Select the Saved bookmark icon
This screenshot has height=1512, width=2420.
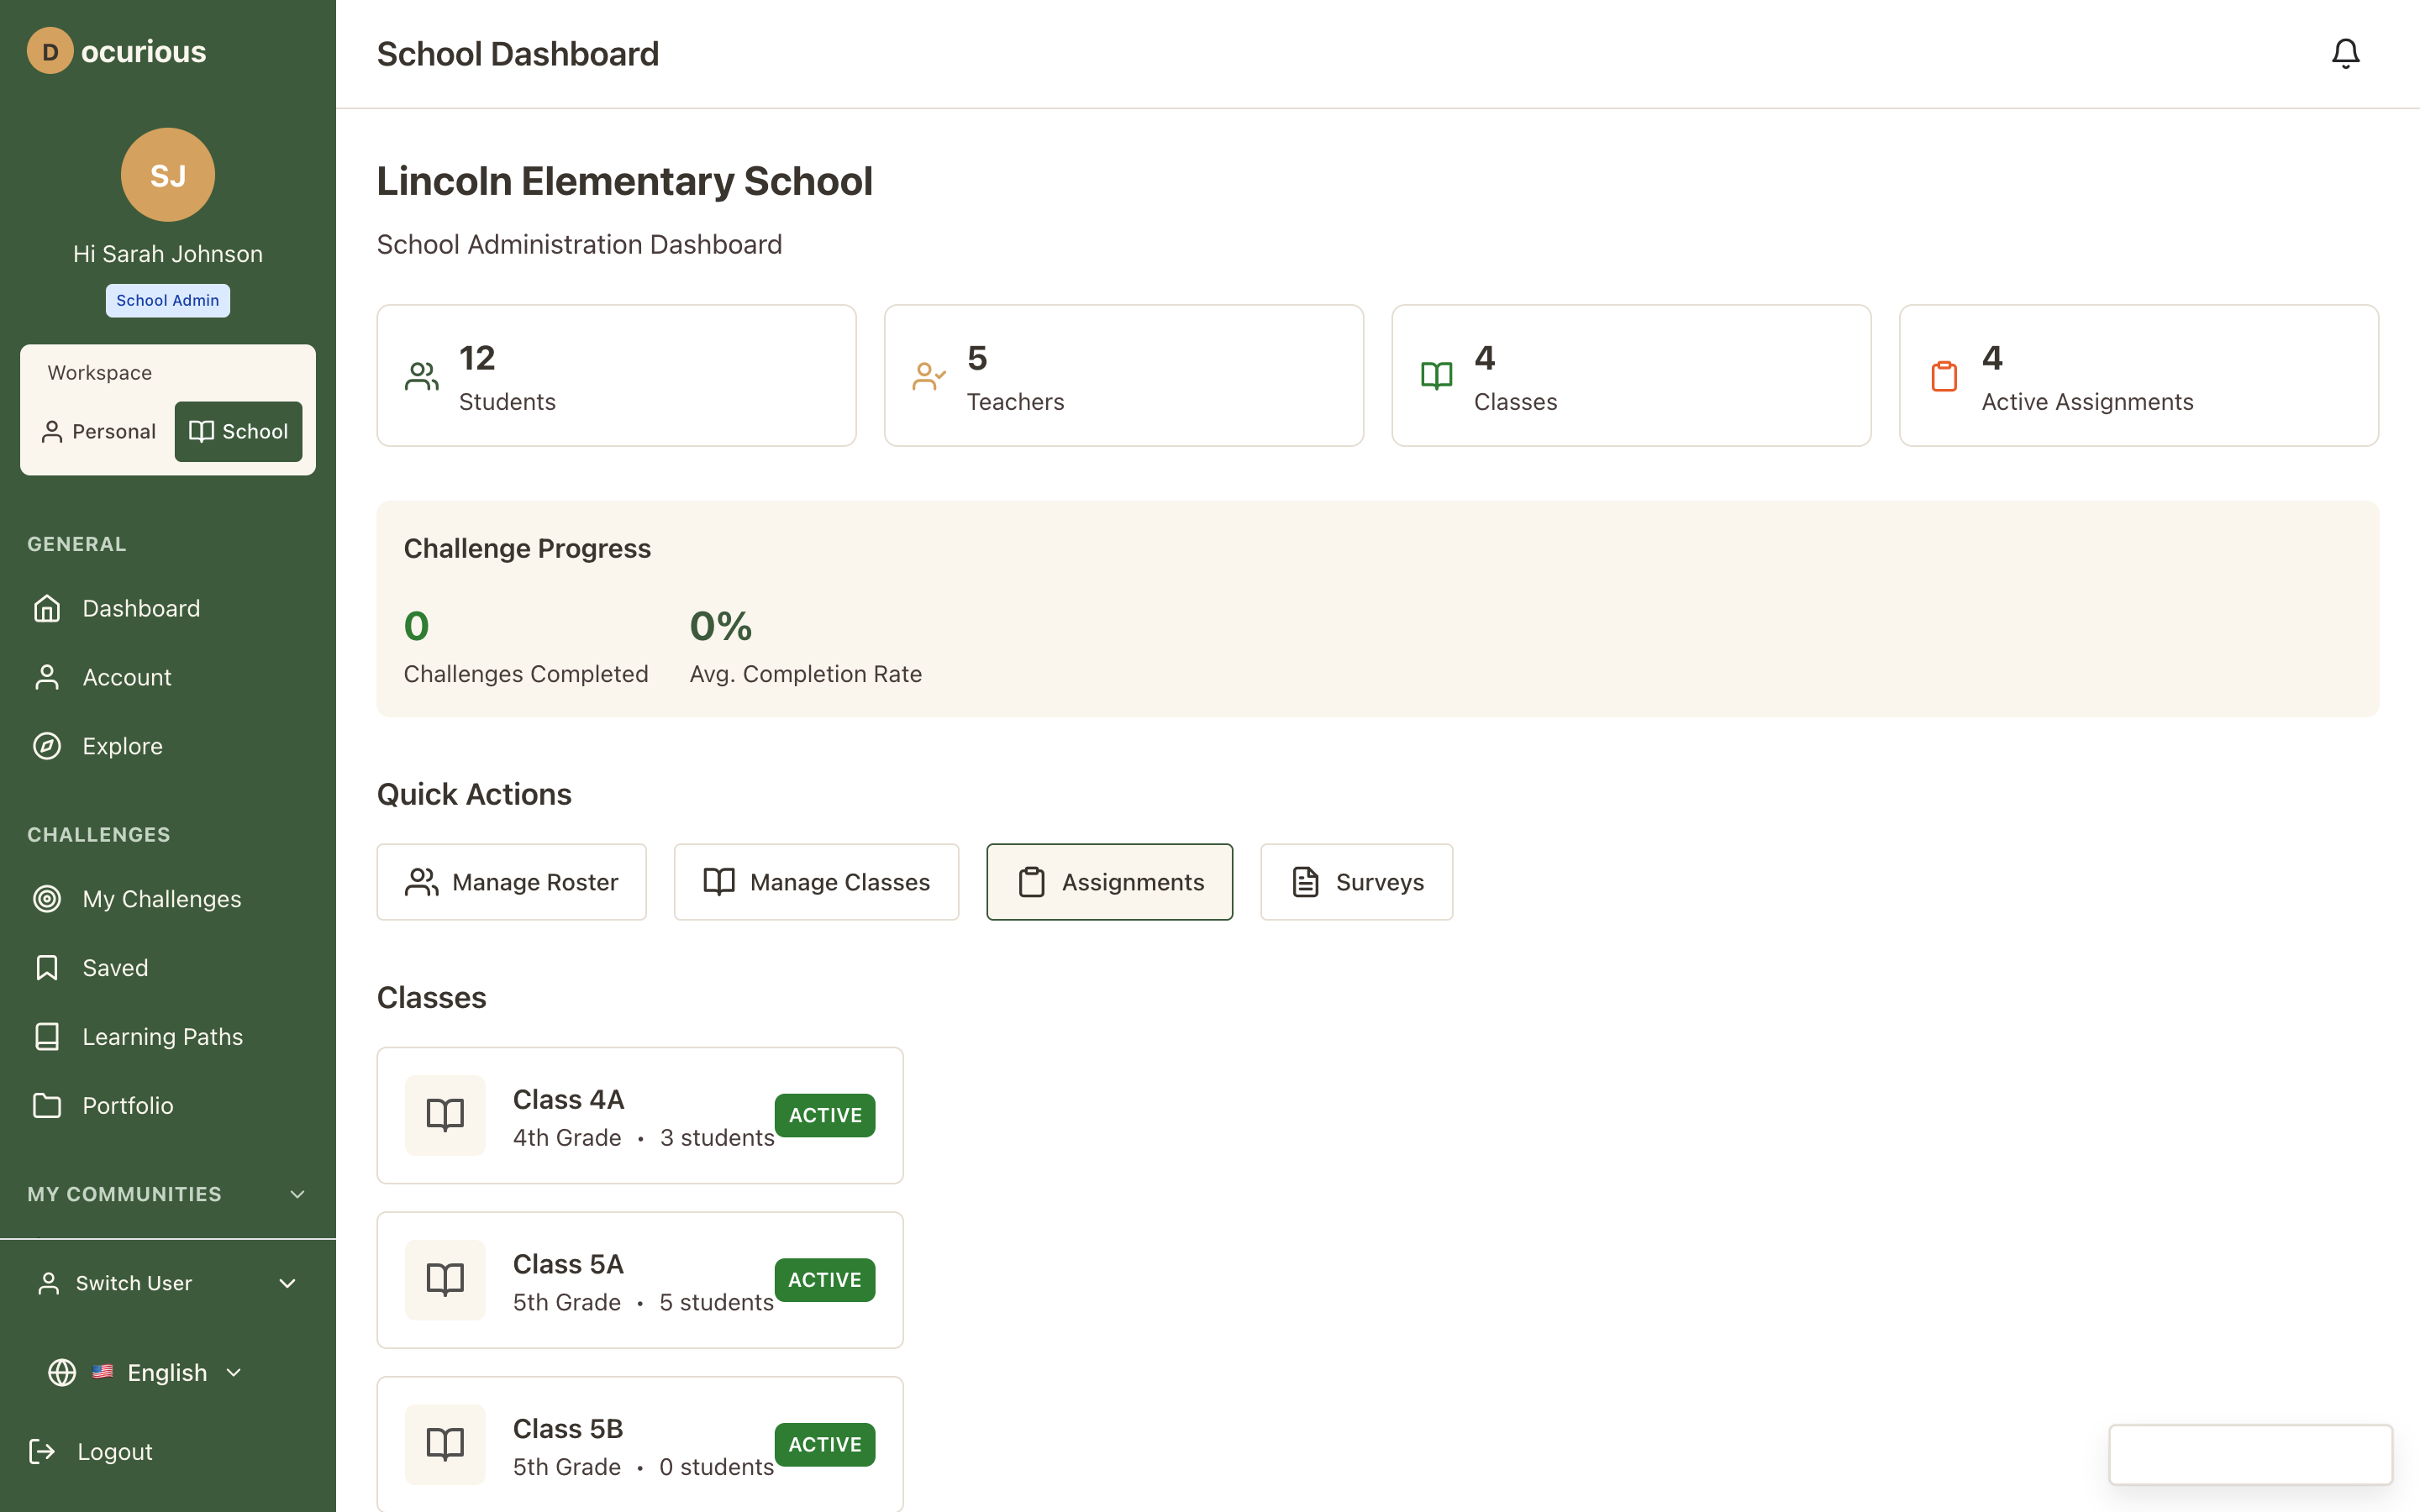tap(47, 967)
